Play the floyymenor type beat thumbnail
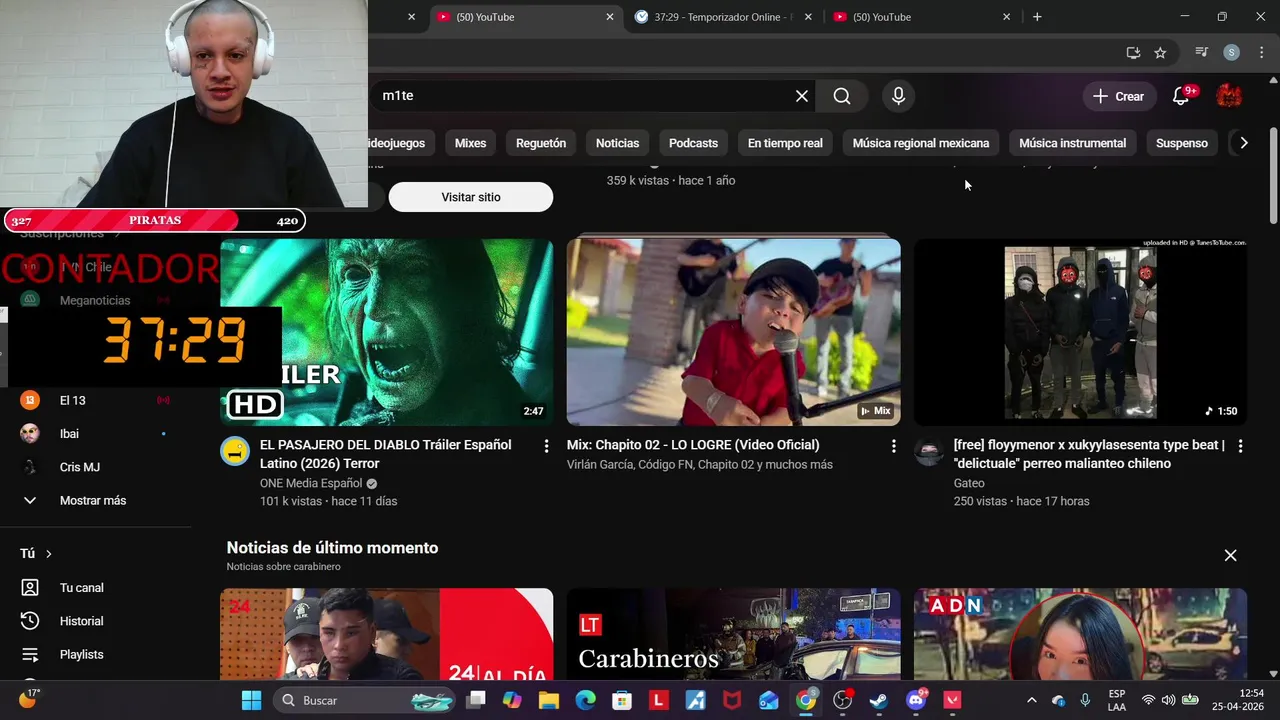This screenshot has width=1280, height=720. click(1080, 332)
